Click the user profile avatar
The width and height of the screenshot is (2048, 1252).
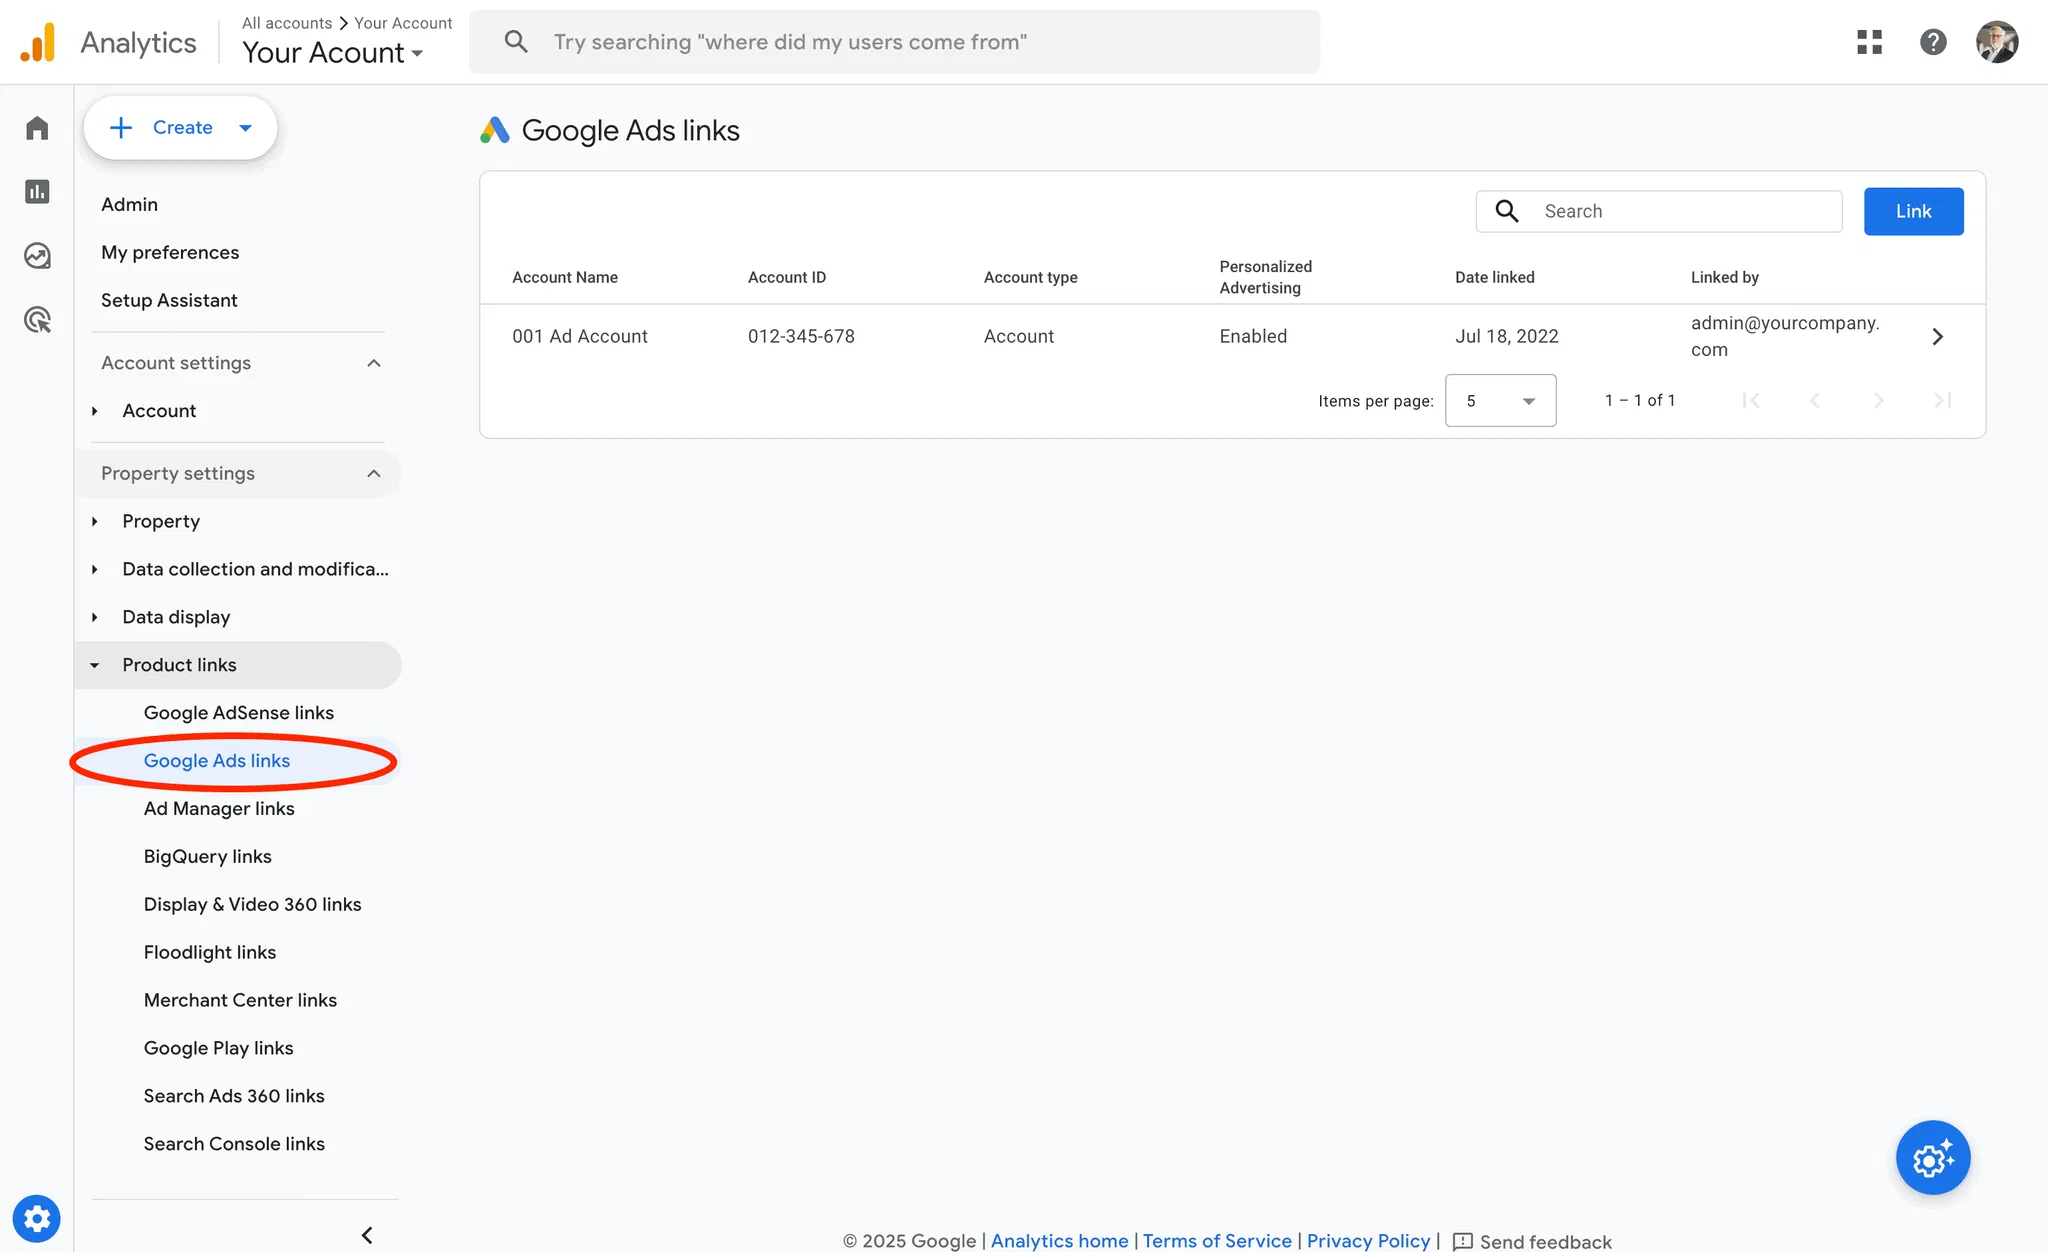click(1996, 42)
